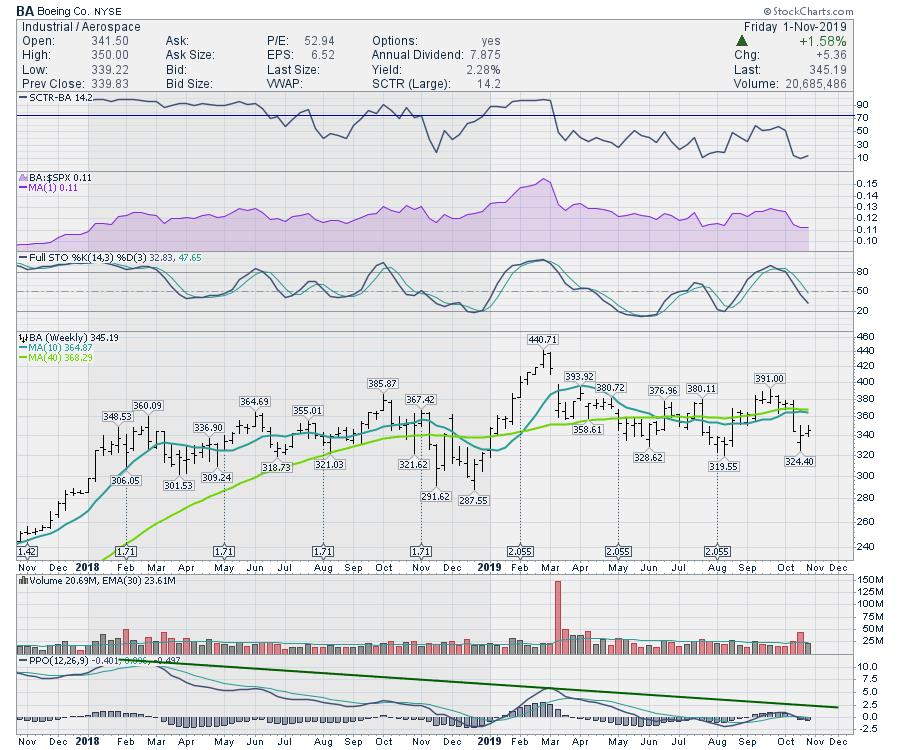Click the Open value 341.50
This screenshot has height=750, width=900.
click(x=110, y=41)
